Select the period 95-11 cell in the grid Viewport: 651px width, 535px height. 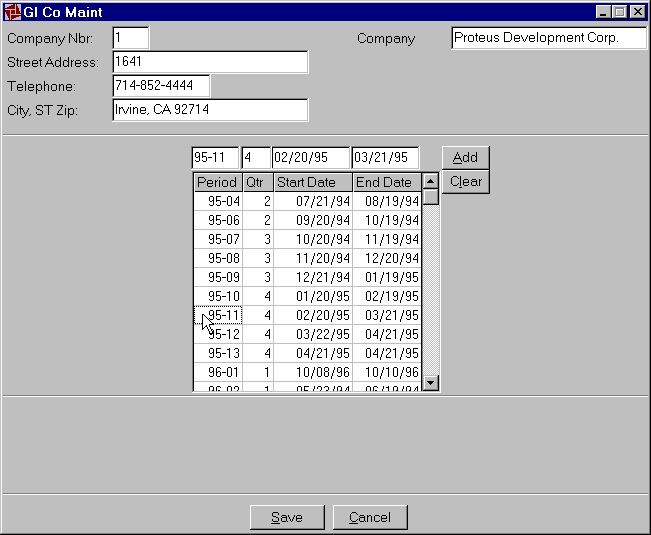pyautogui.click(x=218, y=315)
